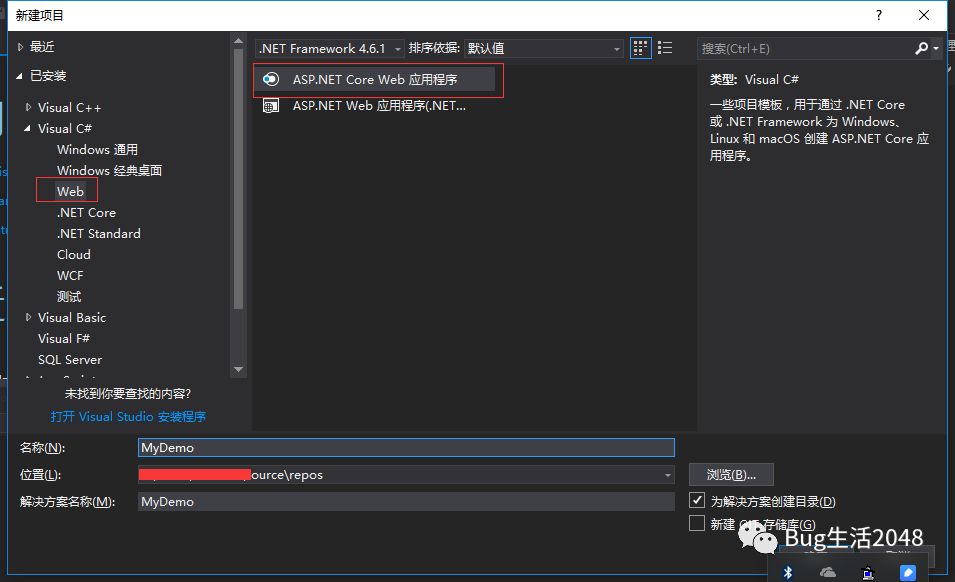This screenshot has height=582, width=955.
Task: Select Cloud category
Action: 74,254
